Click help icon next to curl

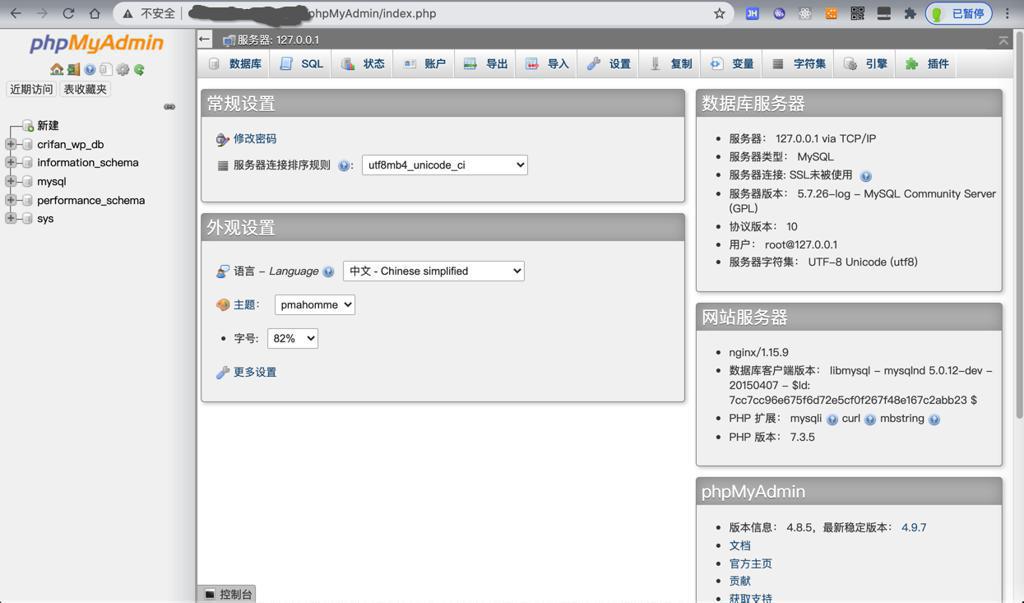point(870,419)
